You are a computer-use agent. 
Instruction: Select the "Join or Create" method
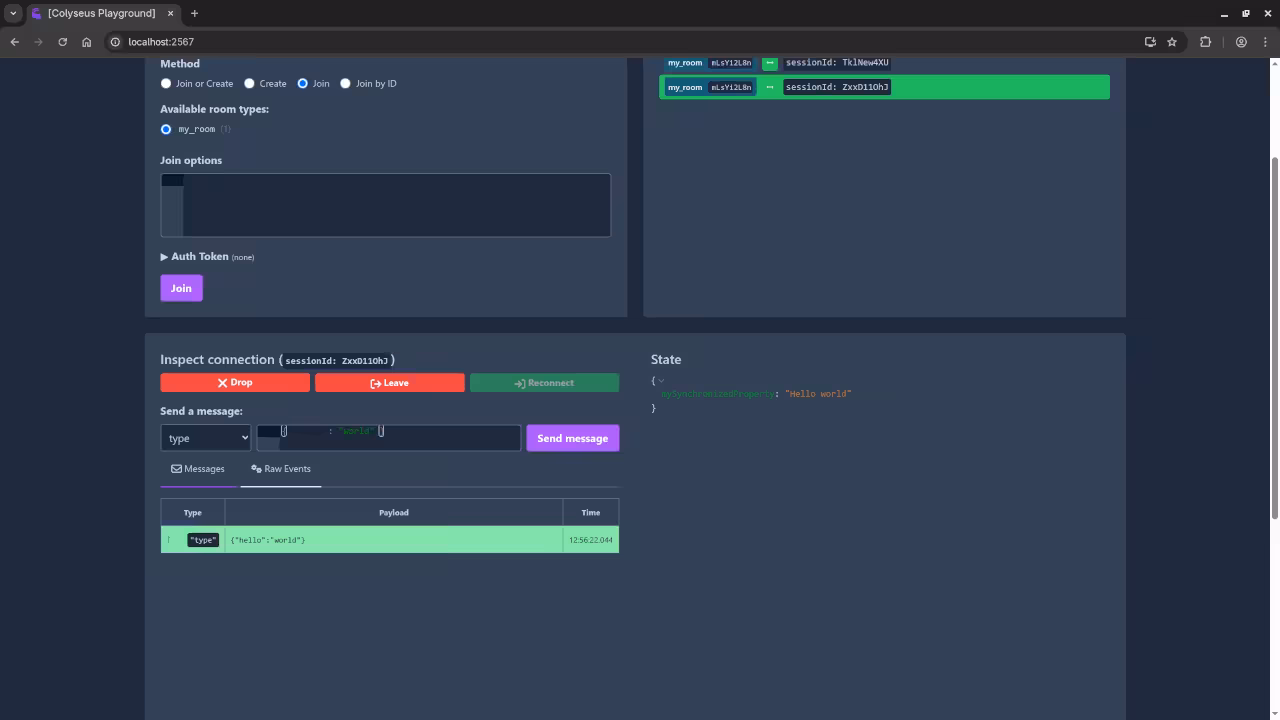(x=166, y=84)
